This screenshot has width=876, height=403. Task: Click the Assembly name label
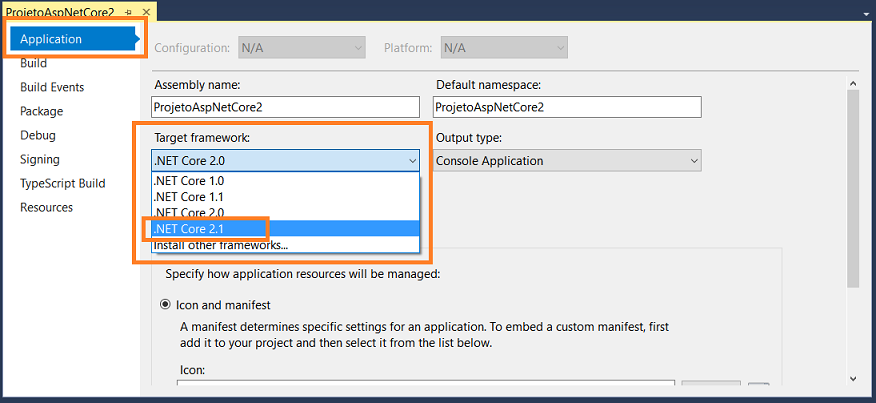[197, 85]
